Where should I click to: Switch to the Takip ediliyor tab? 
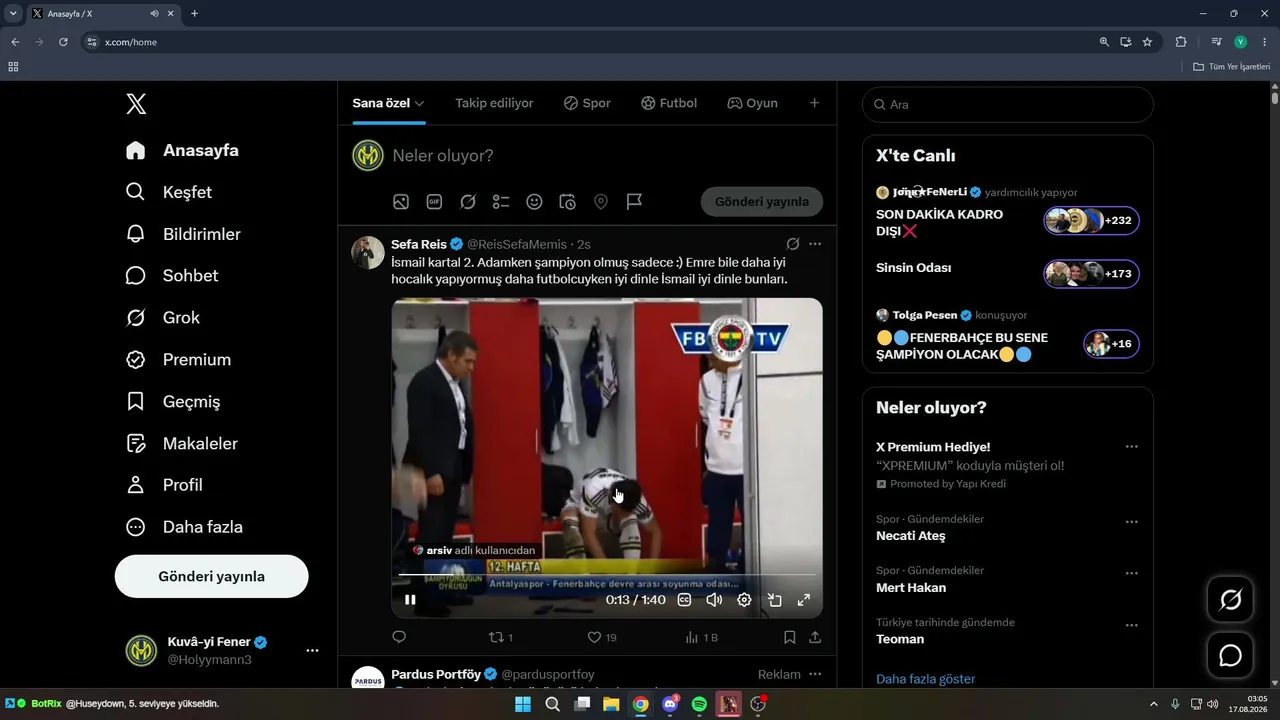(494, 103)
